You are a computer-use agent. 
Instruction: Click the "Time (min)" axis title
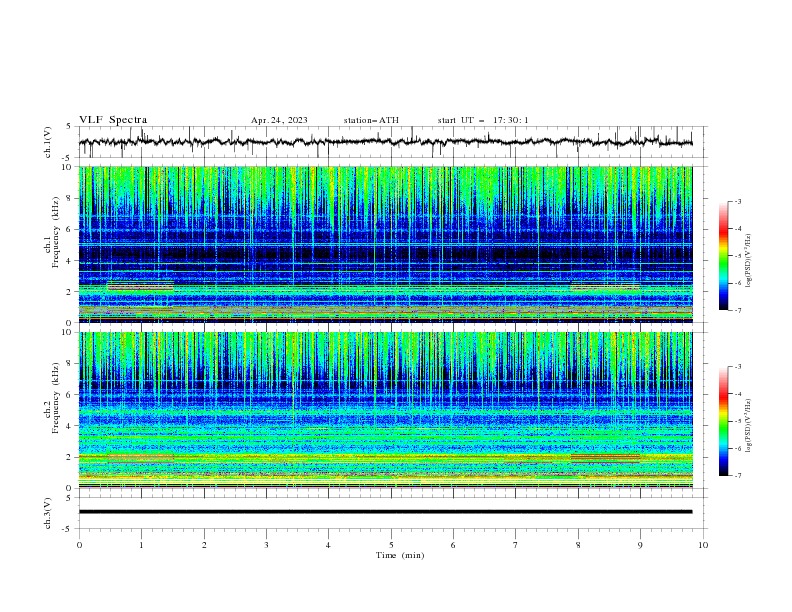(x=400, y=555)
